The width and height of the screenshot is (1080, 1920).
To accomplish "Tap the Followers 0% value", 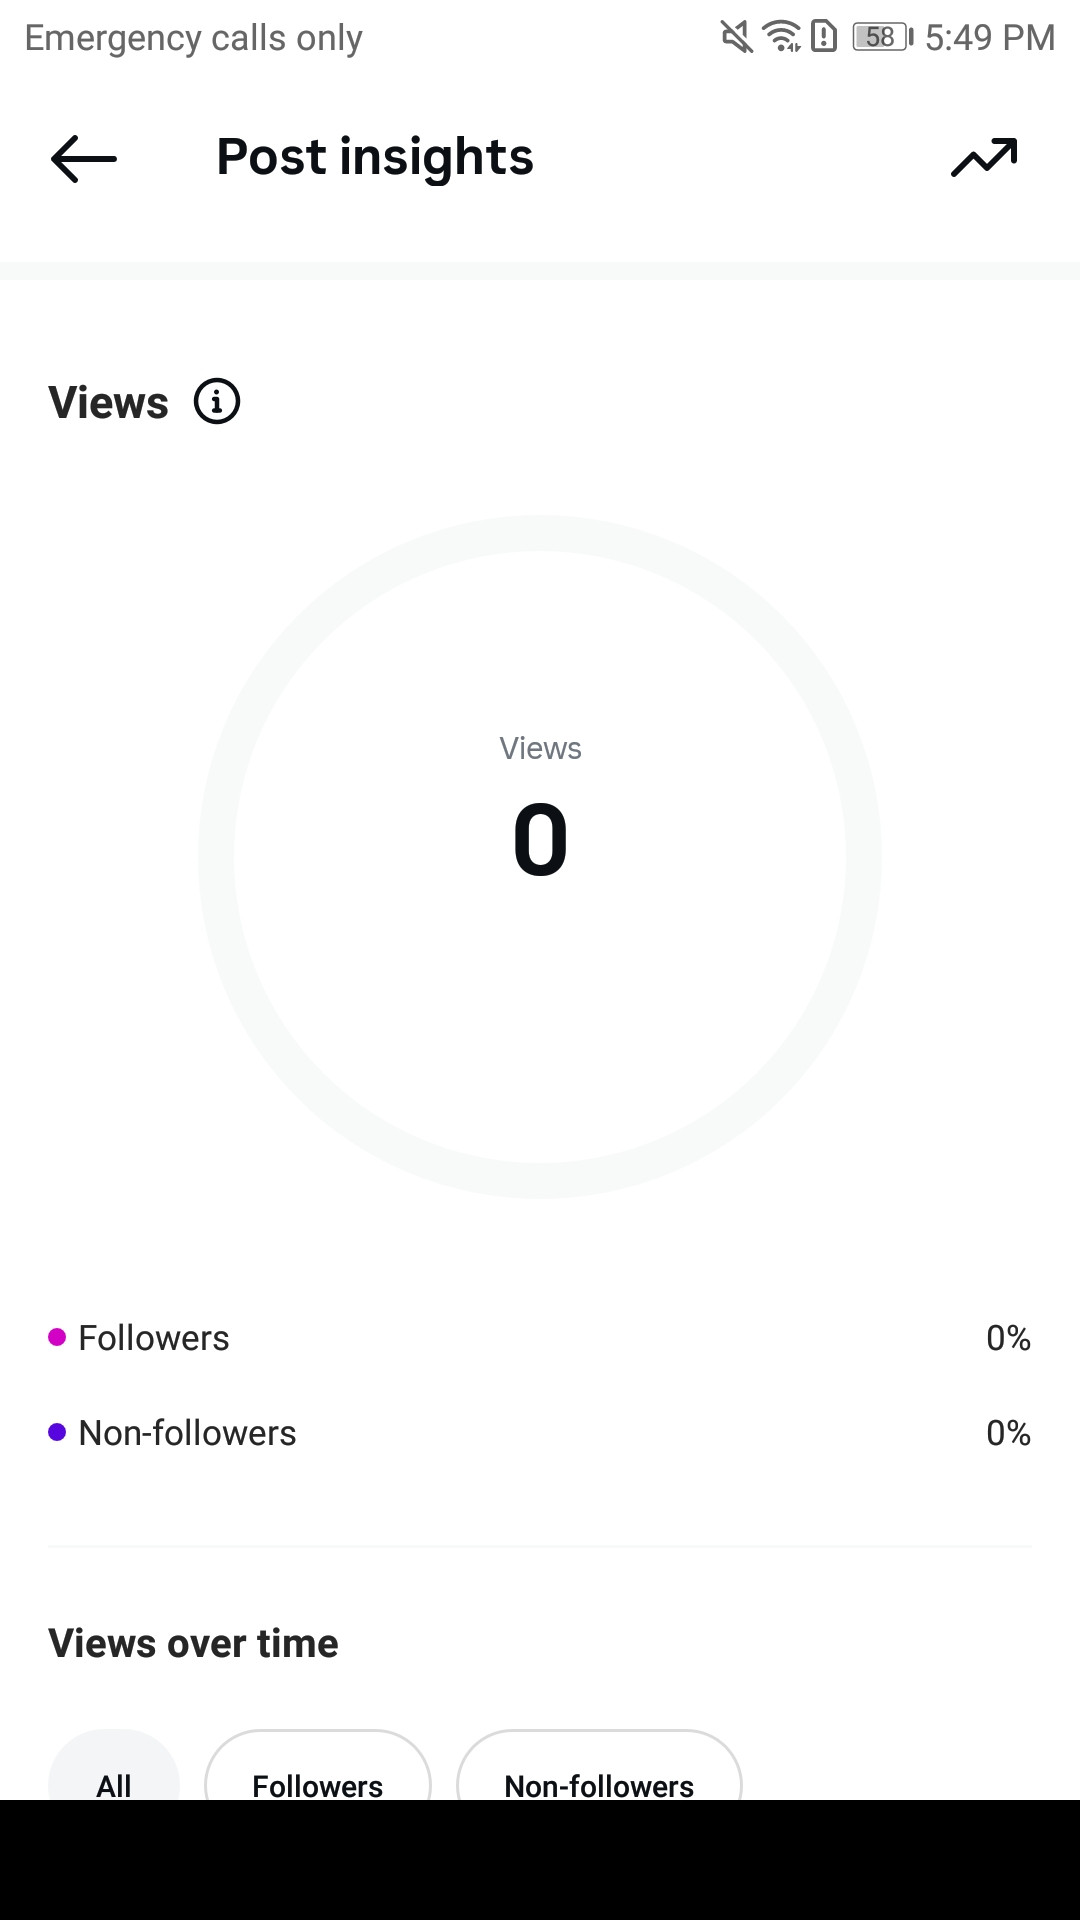I will tap(1008, 1338).
